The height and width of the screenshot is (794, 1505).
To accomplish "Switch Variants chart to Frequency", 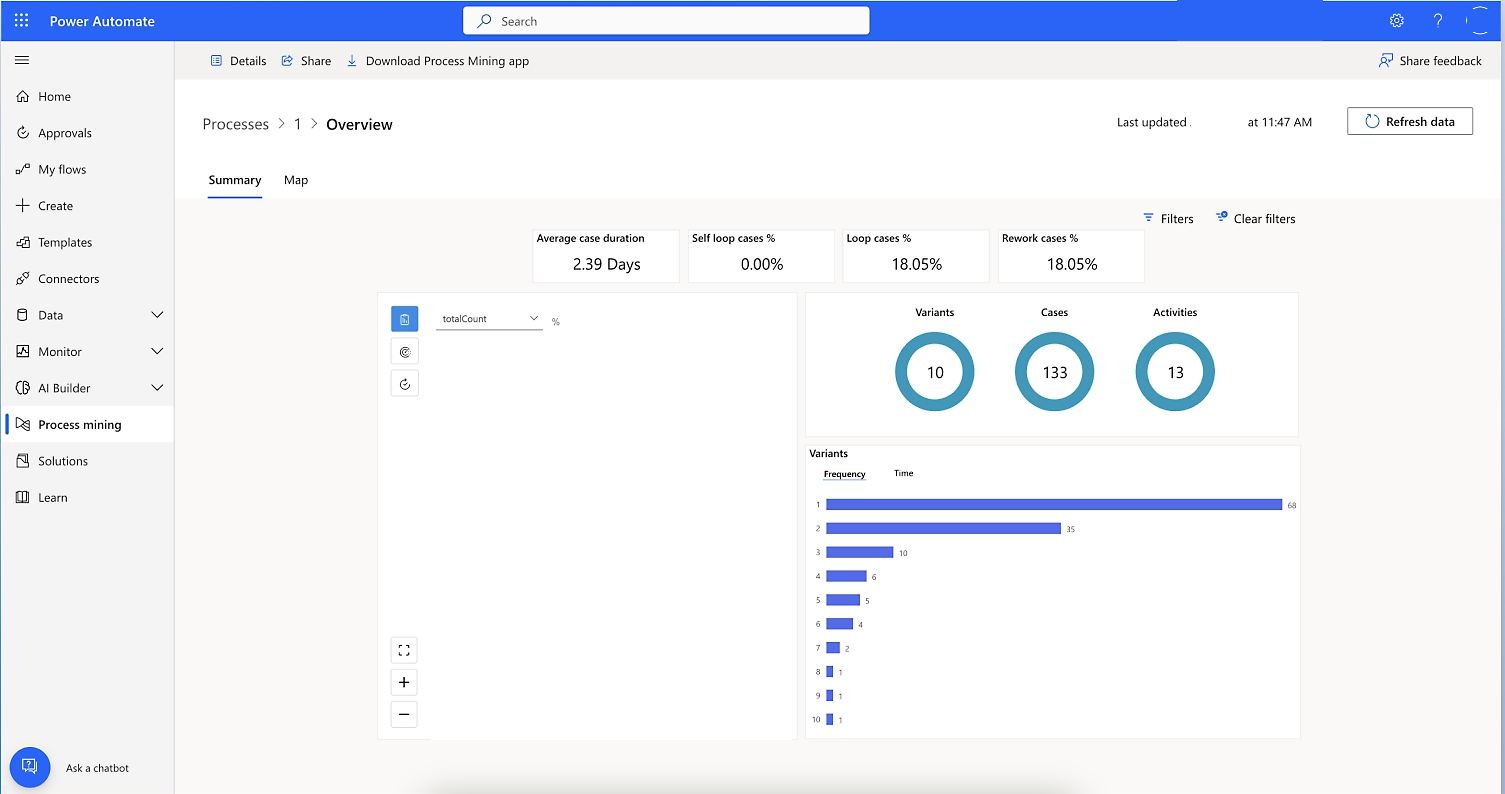I will point(844,474).
